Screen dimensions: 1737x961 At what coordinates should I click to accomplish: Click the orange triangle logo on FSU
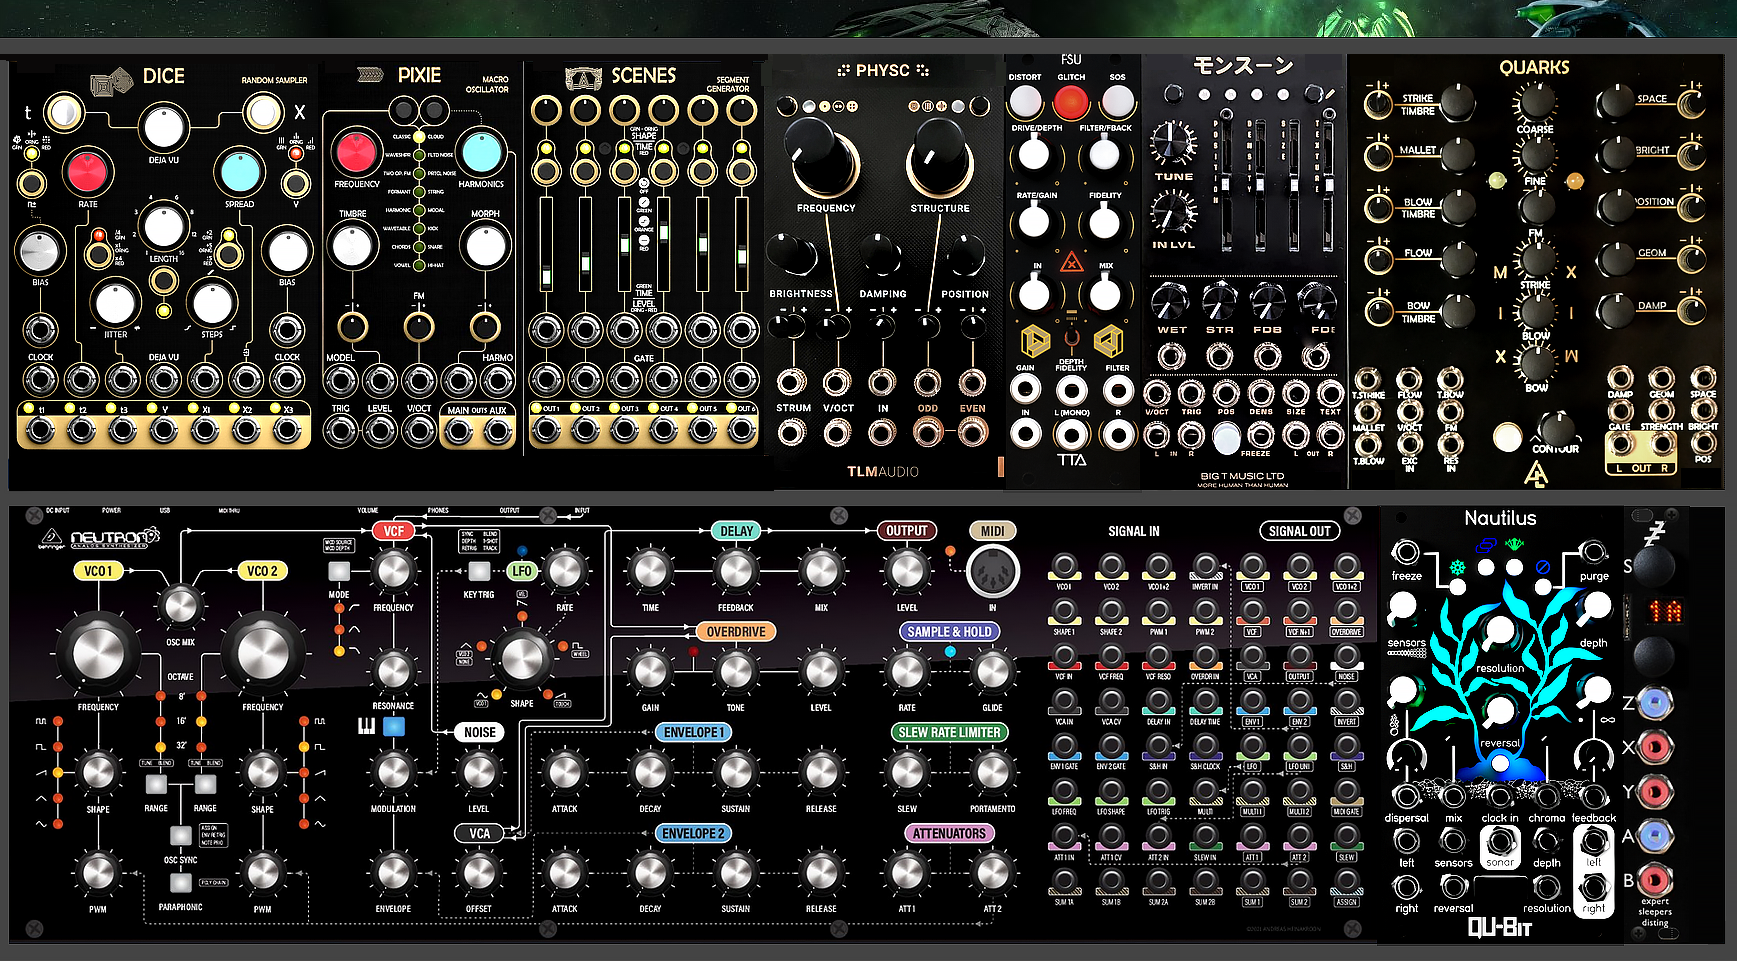tap(1071, 262)
